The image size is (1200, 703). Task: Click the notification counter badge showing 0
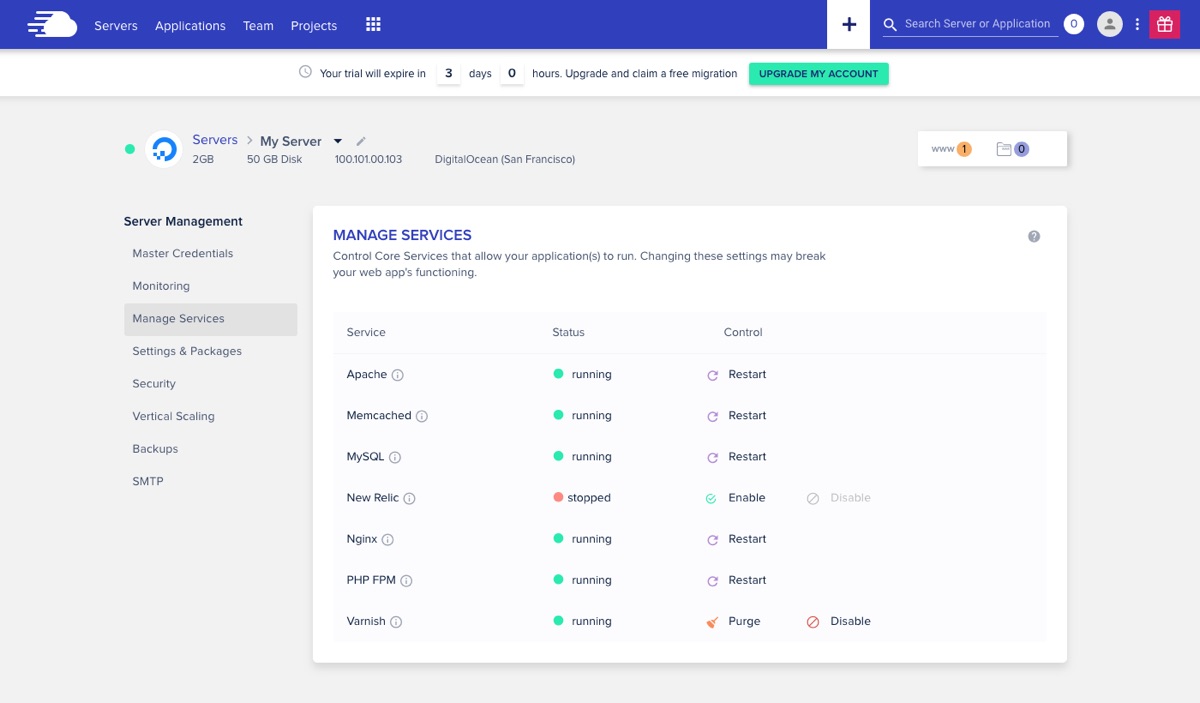1074,24
